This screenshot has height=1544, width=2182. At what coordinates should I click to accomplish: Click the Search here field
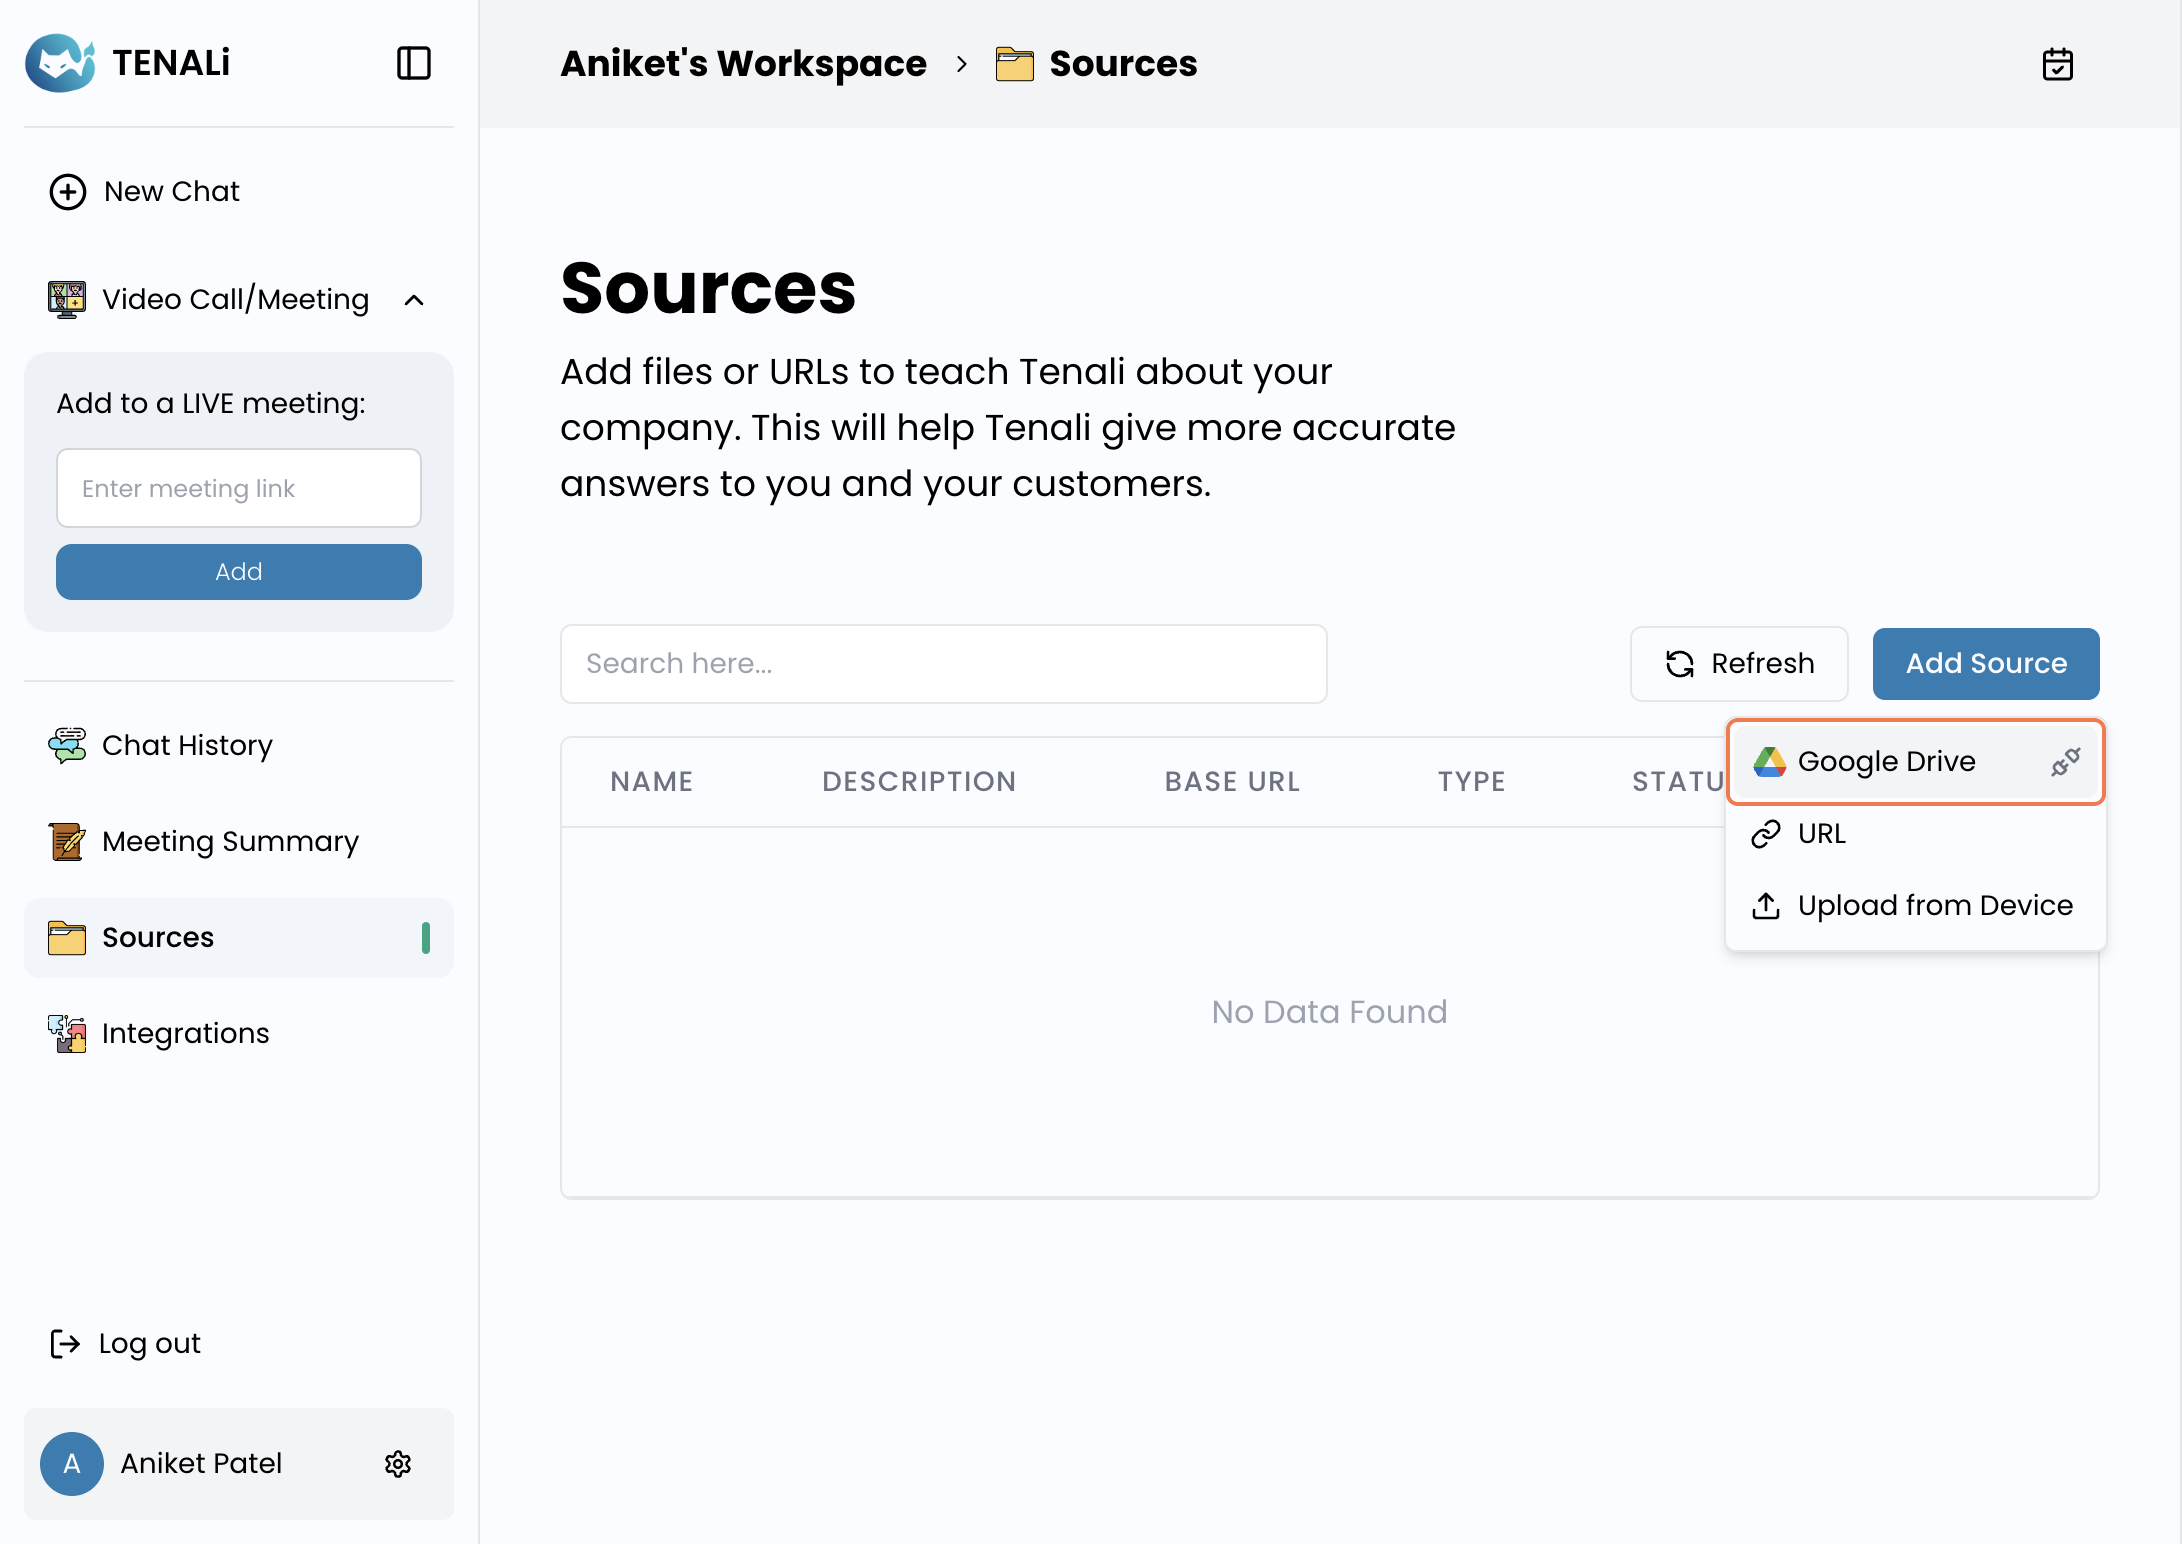943,664
